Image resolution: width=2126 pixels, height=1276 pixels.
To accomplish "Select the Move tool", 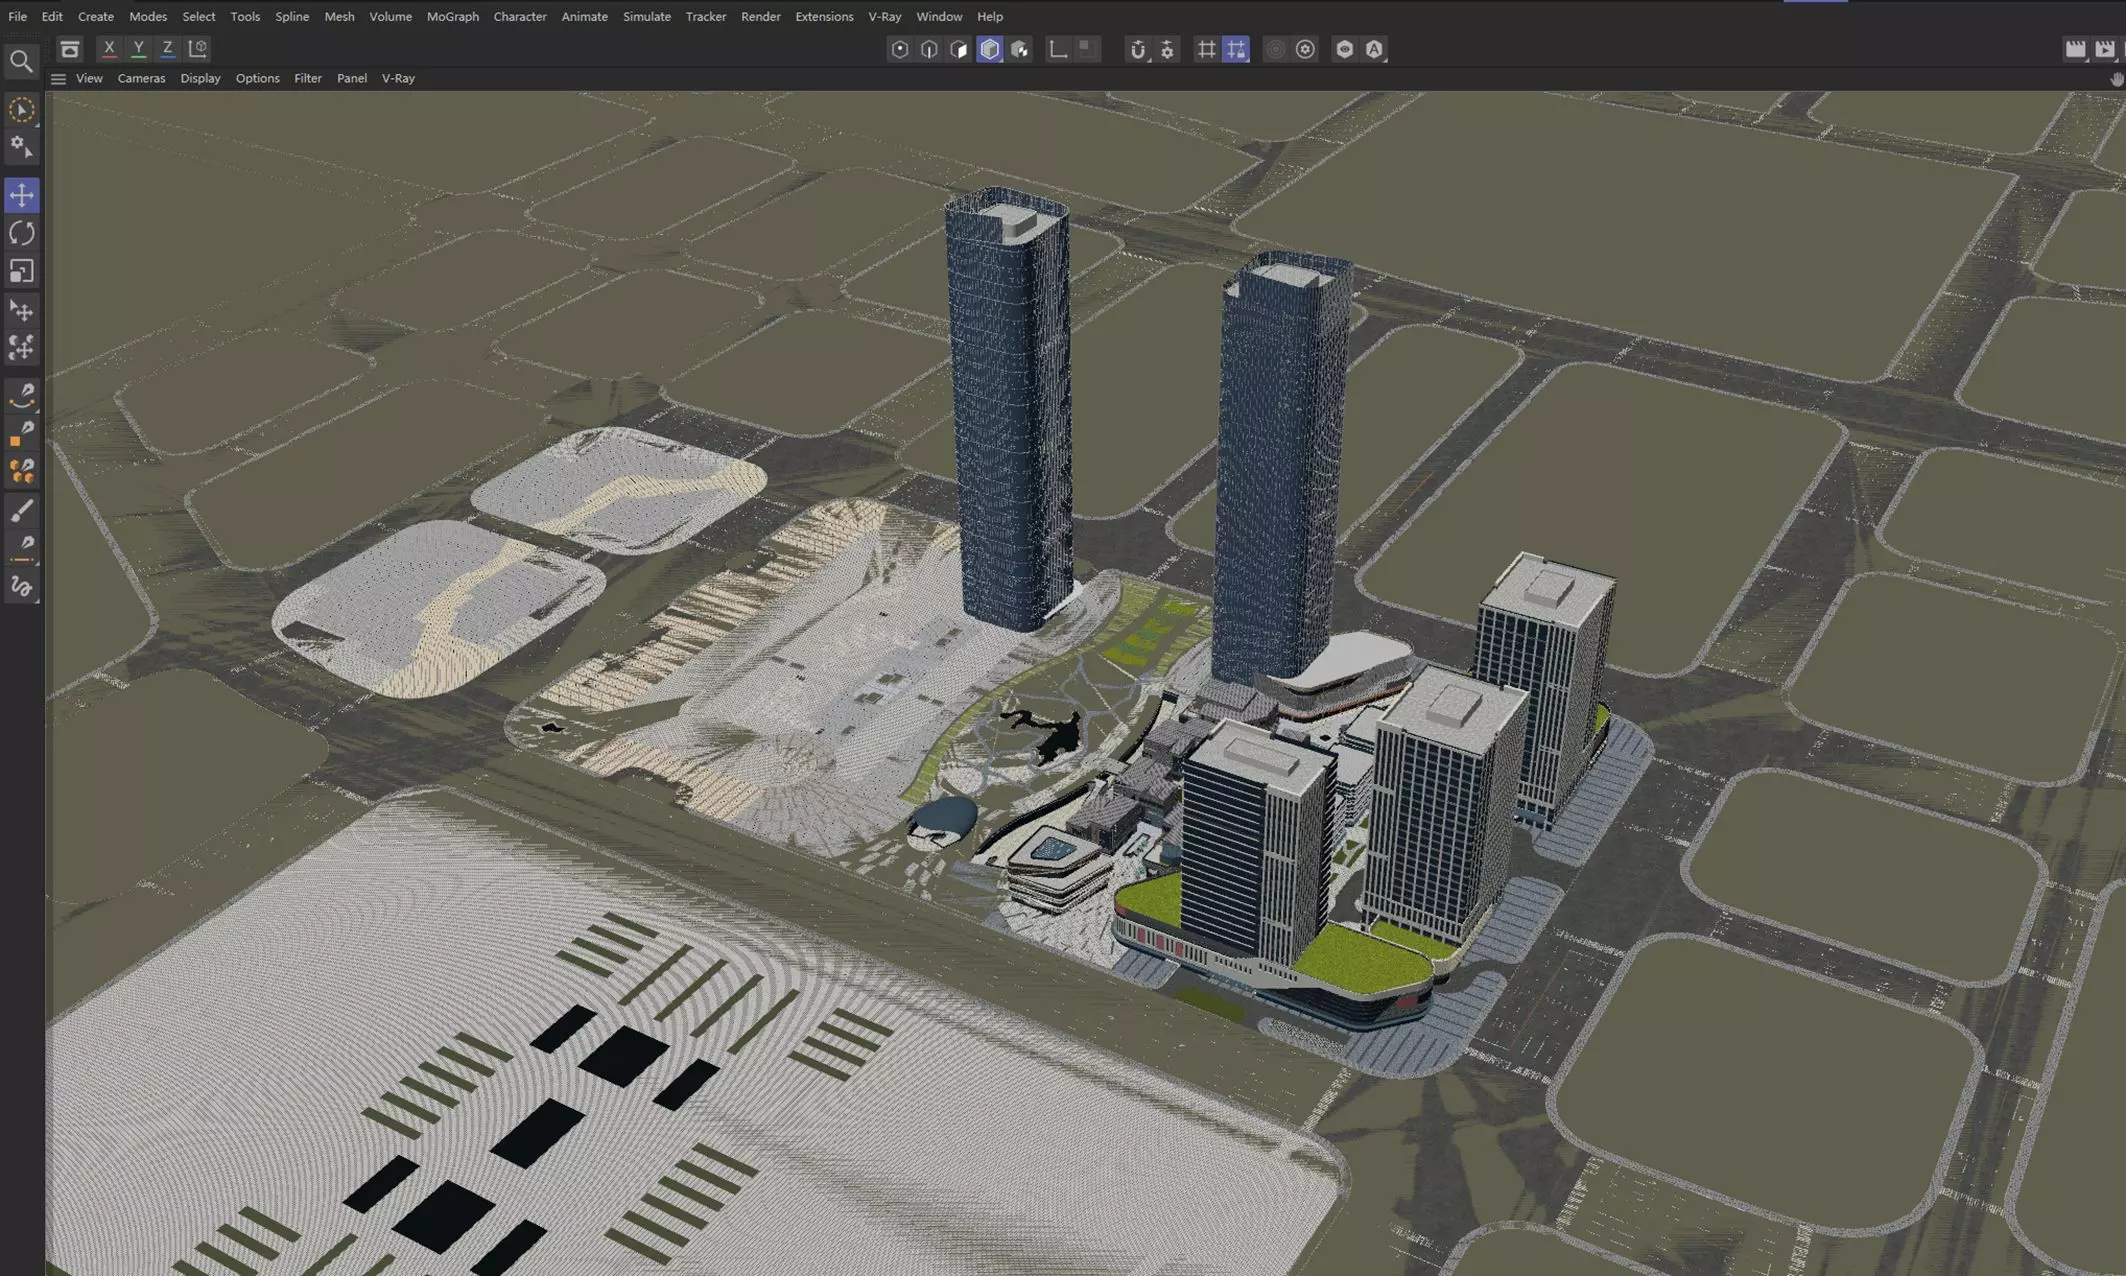I will point(21,195).
